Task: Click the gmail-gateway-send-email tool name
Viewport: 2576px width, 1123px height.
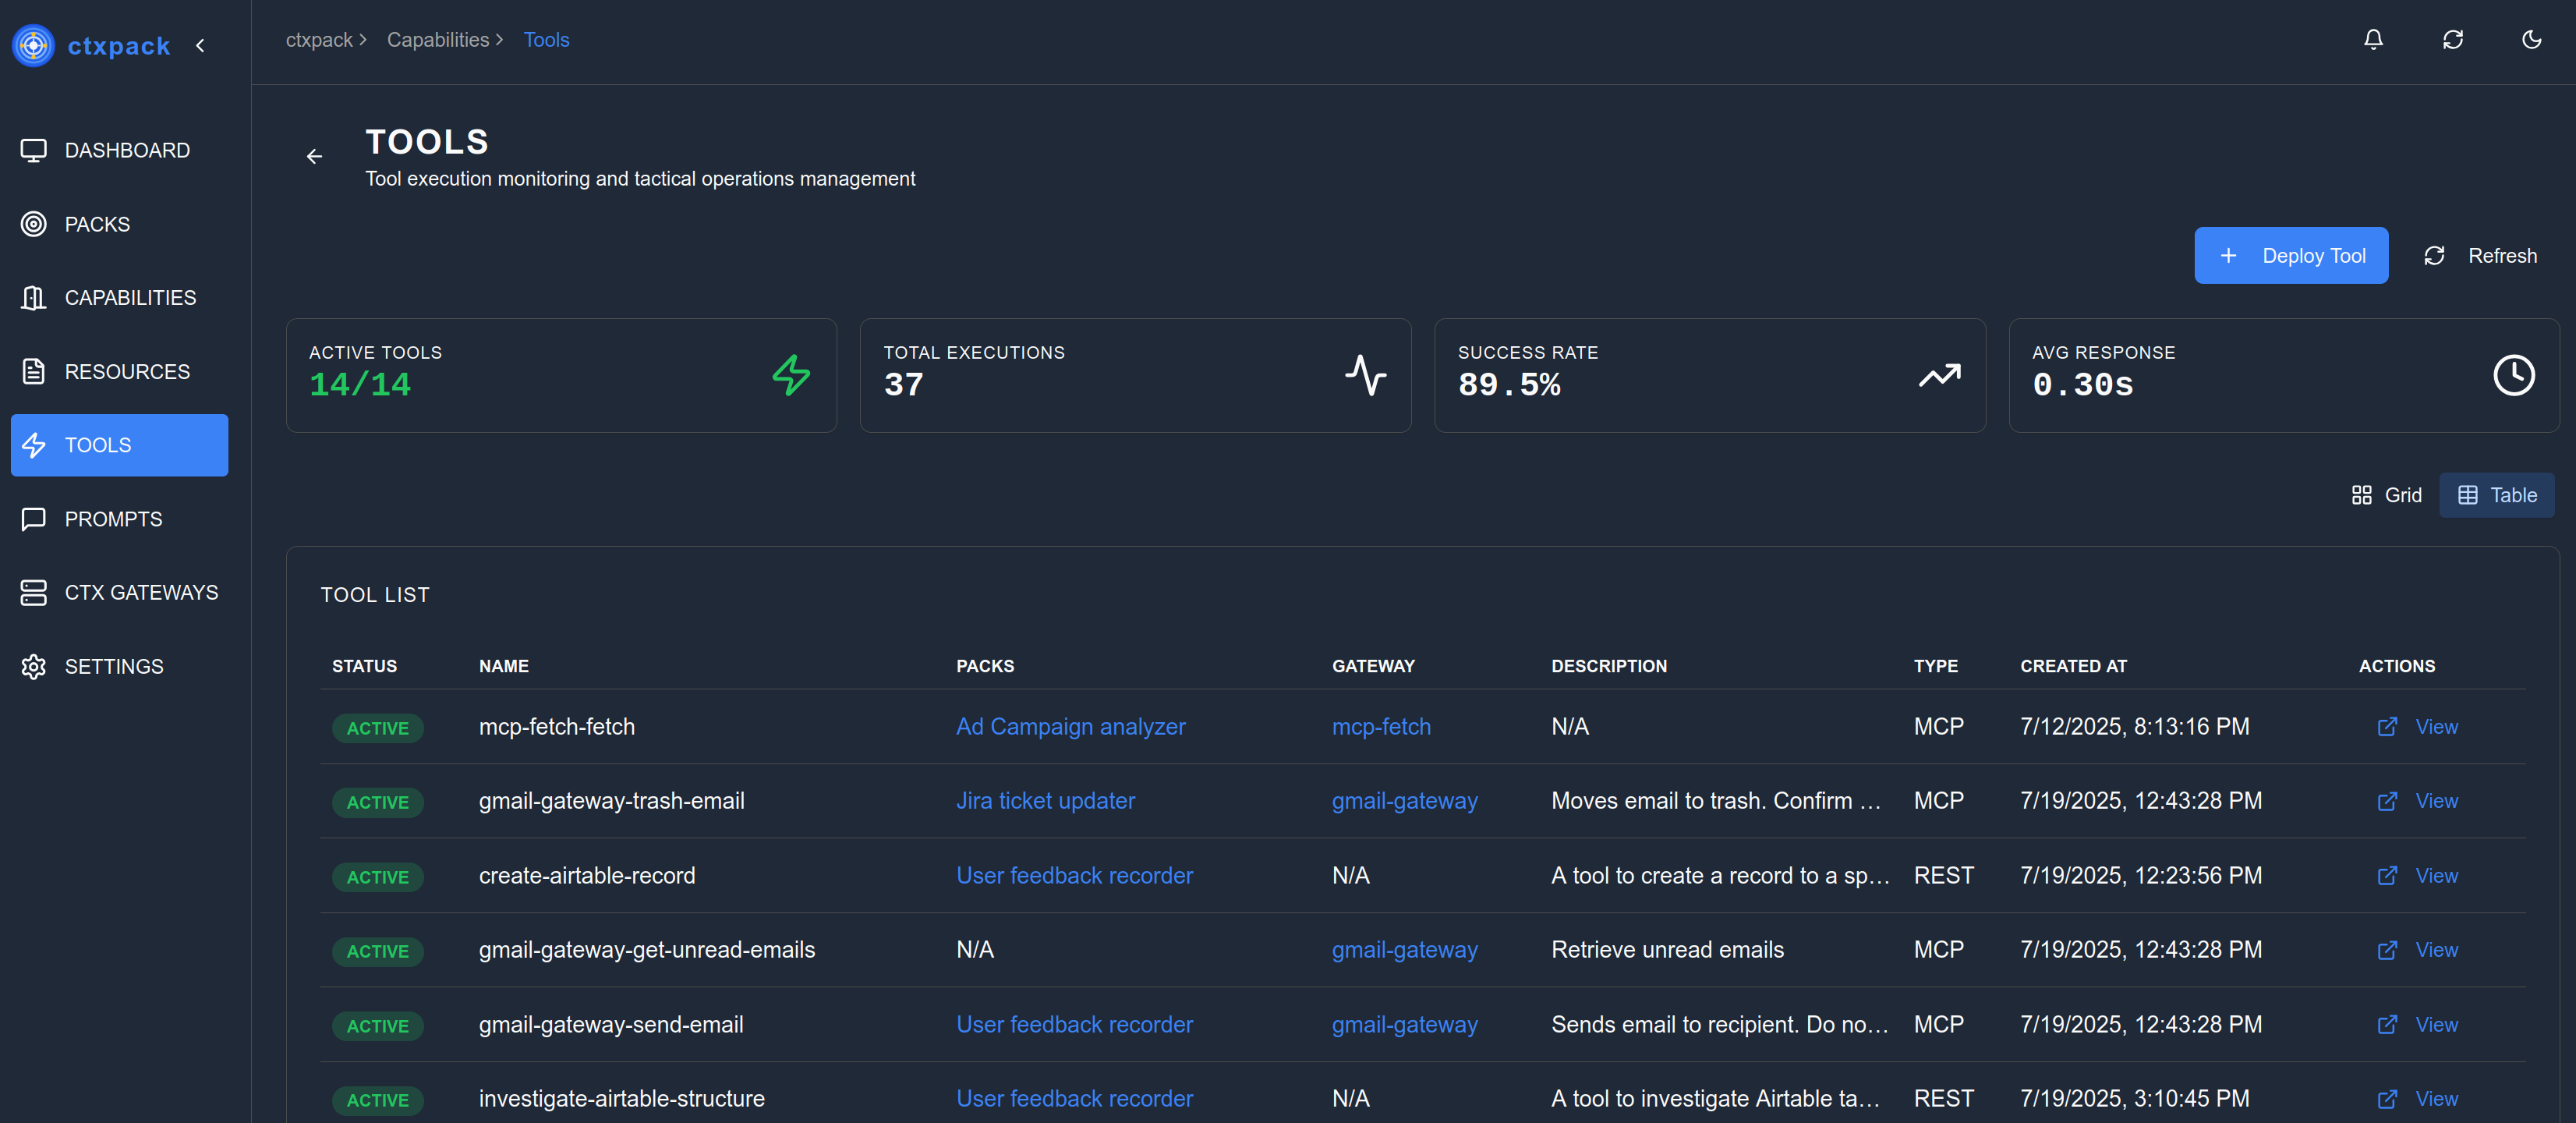Action: coord(611,1025)
